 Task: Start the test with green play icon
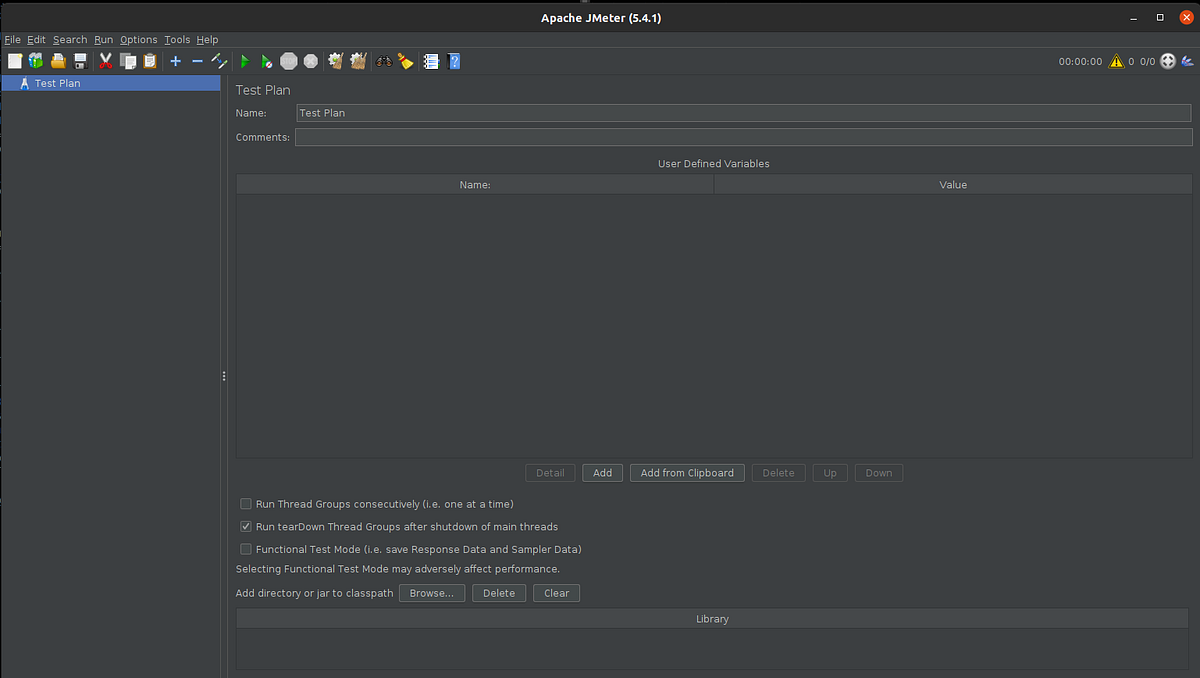coord(245,61)
